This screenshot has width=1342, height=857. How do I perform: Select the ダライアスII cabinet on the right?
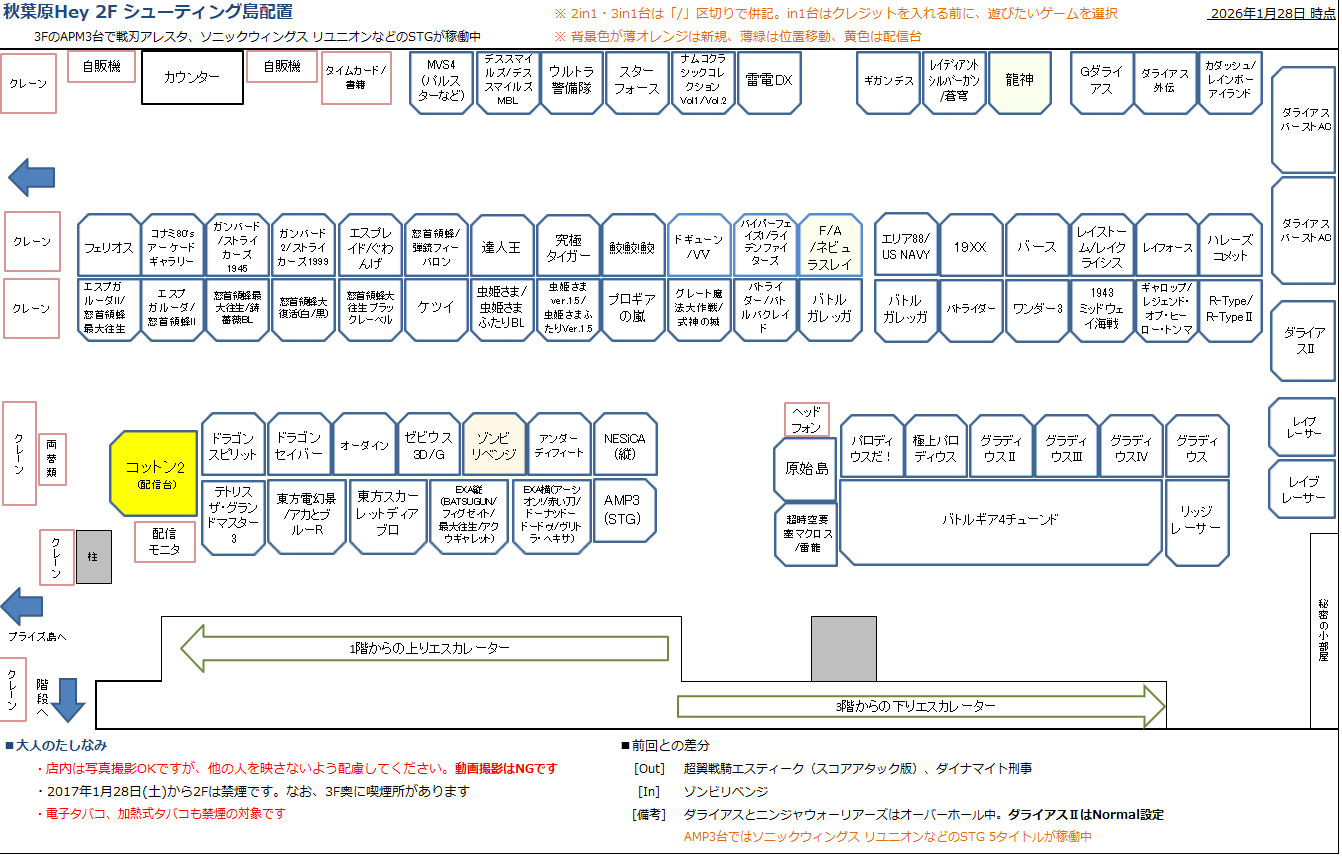(x=1303, y=341)
